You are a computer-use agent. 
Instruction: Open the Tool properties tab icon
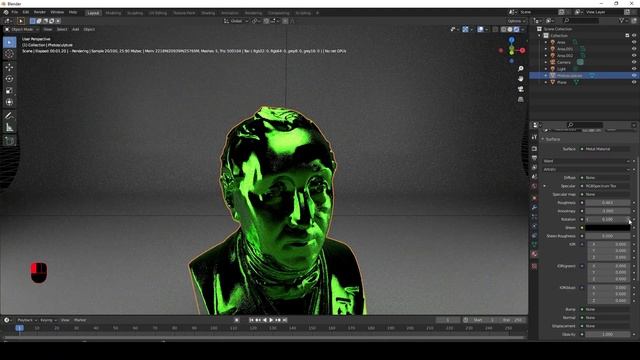[x=534, y=137]
